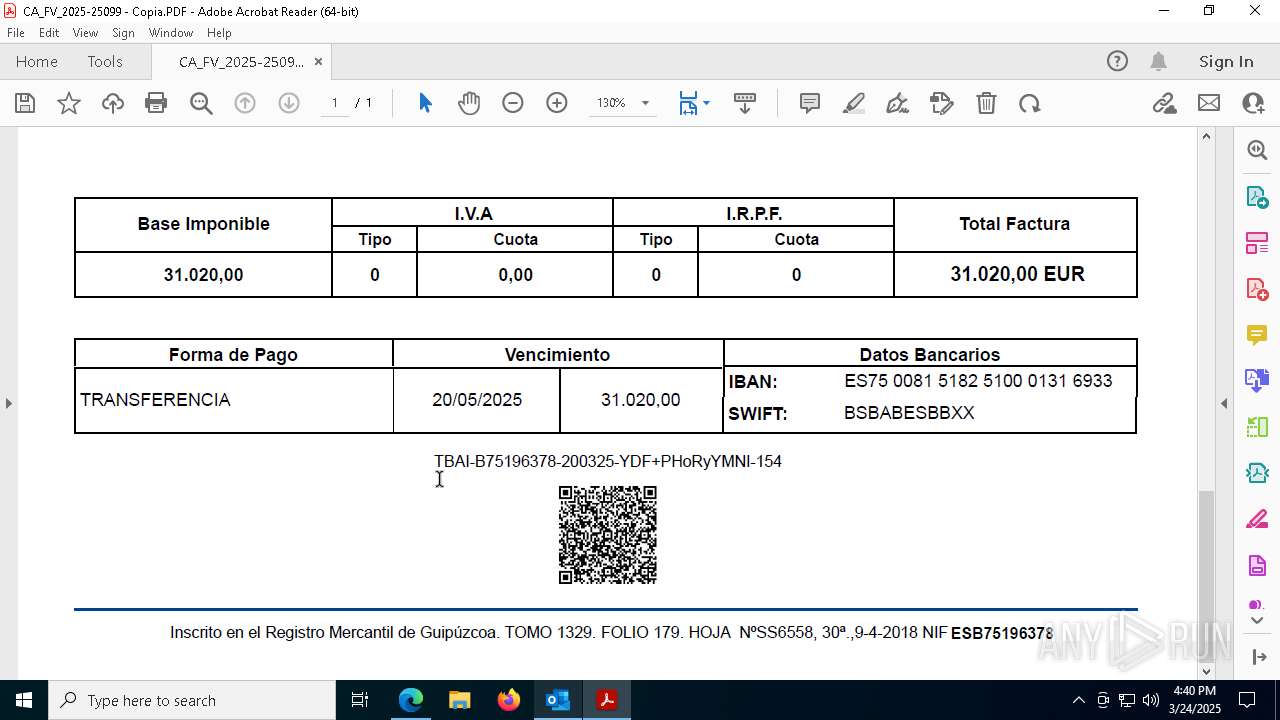Viewport: 1280px width, 720px height.
Task: Switch to the Tools tab
Action: click(x=105, y=61)
